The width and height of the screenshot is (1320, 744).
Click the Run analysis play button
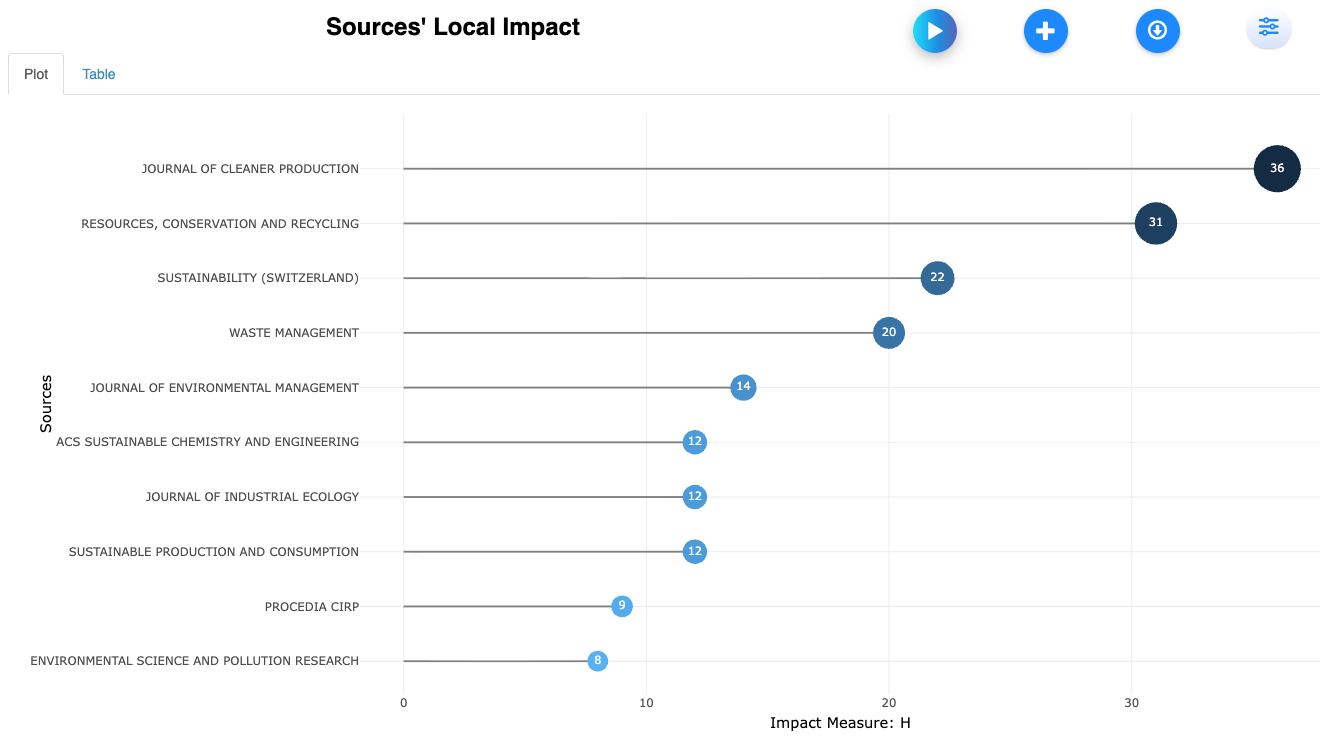pos(935,31)
